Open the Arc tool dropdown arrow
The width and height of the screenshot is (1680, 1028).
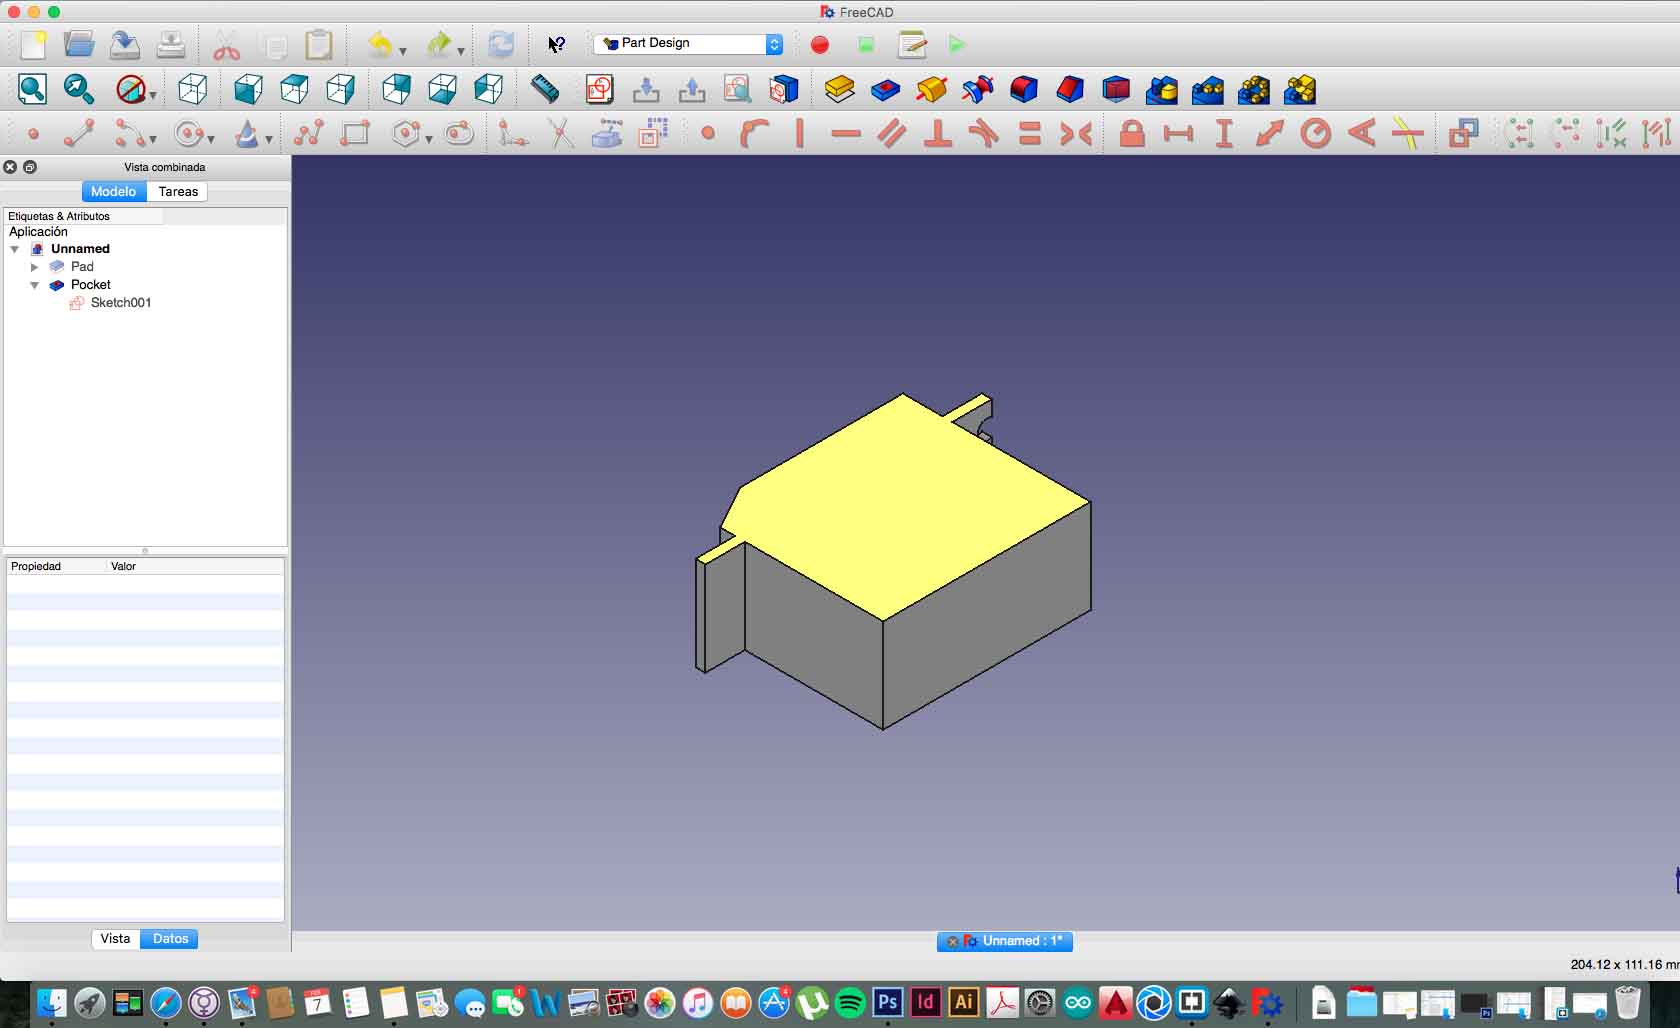tap(153, 139)
